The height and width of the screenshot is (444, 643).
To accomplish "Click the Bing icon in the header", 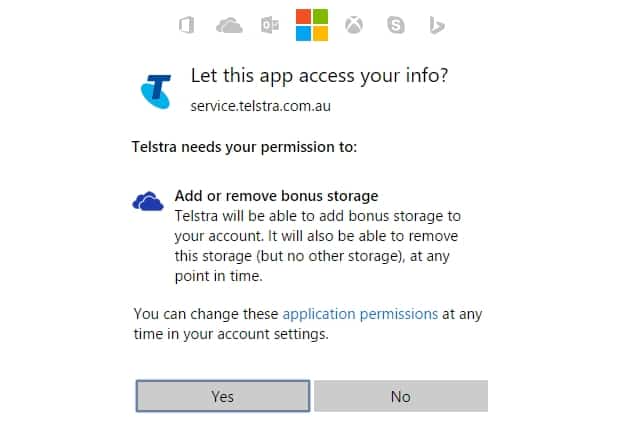I will click(x=437, y=25).
